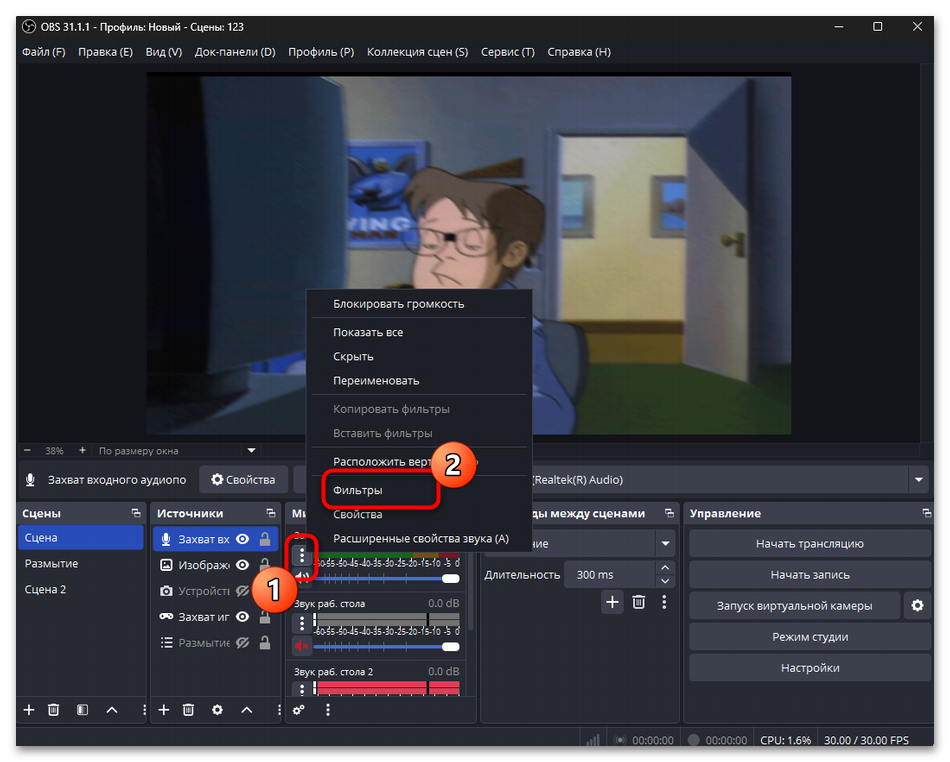Select Переименовать in the context menu

pos(419,380)
